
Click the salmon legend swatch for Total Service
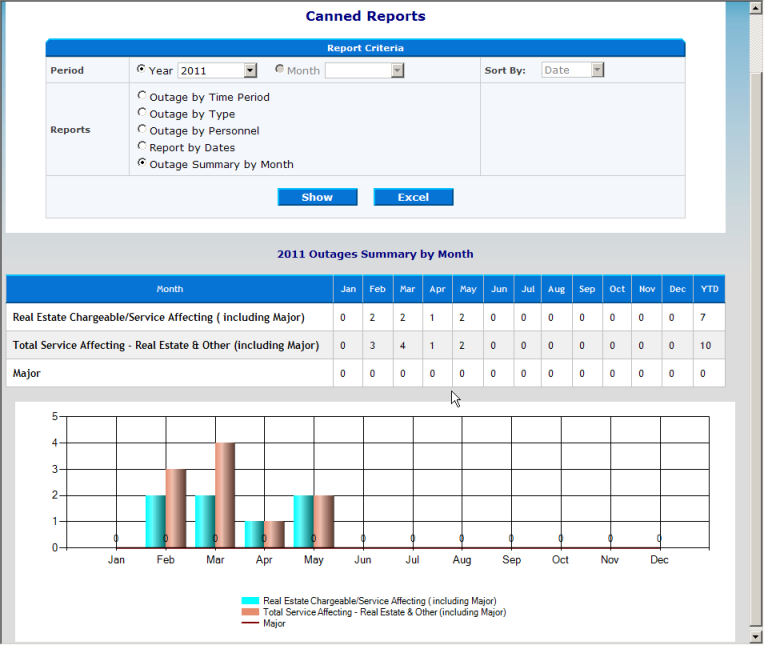tap(250, 612)
